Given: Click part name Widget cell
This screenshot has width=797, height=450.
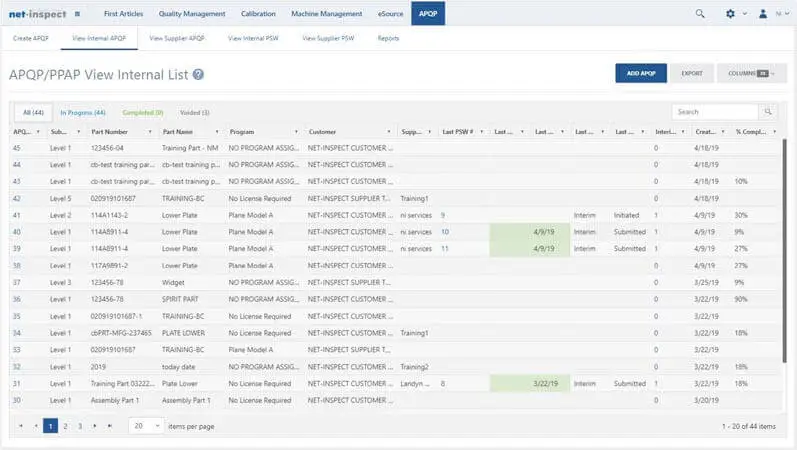Looking at the screenshot, I should (173, 283).
